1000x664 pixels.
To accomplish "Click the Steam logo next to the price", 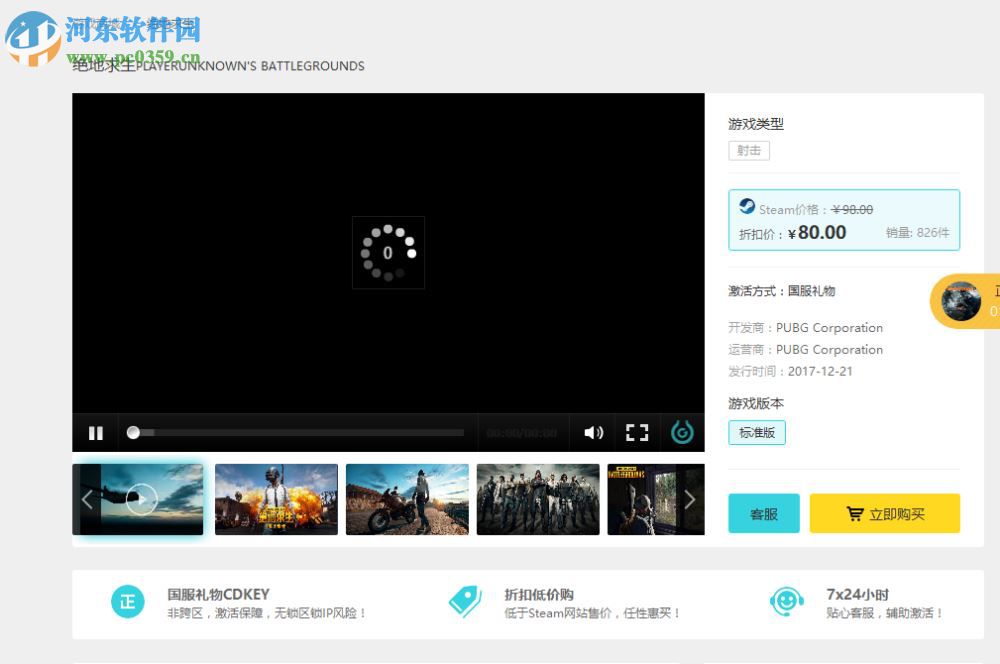I will pyautogui.click(x=745, y=208).
